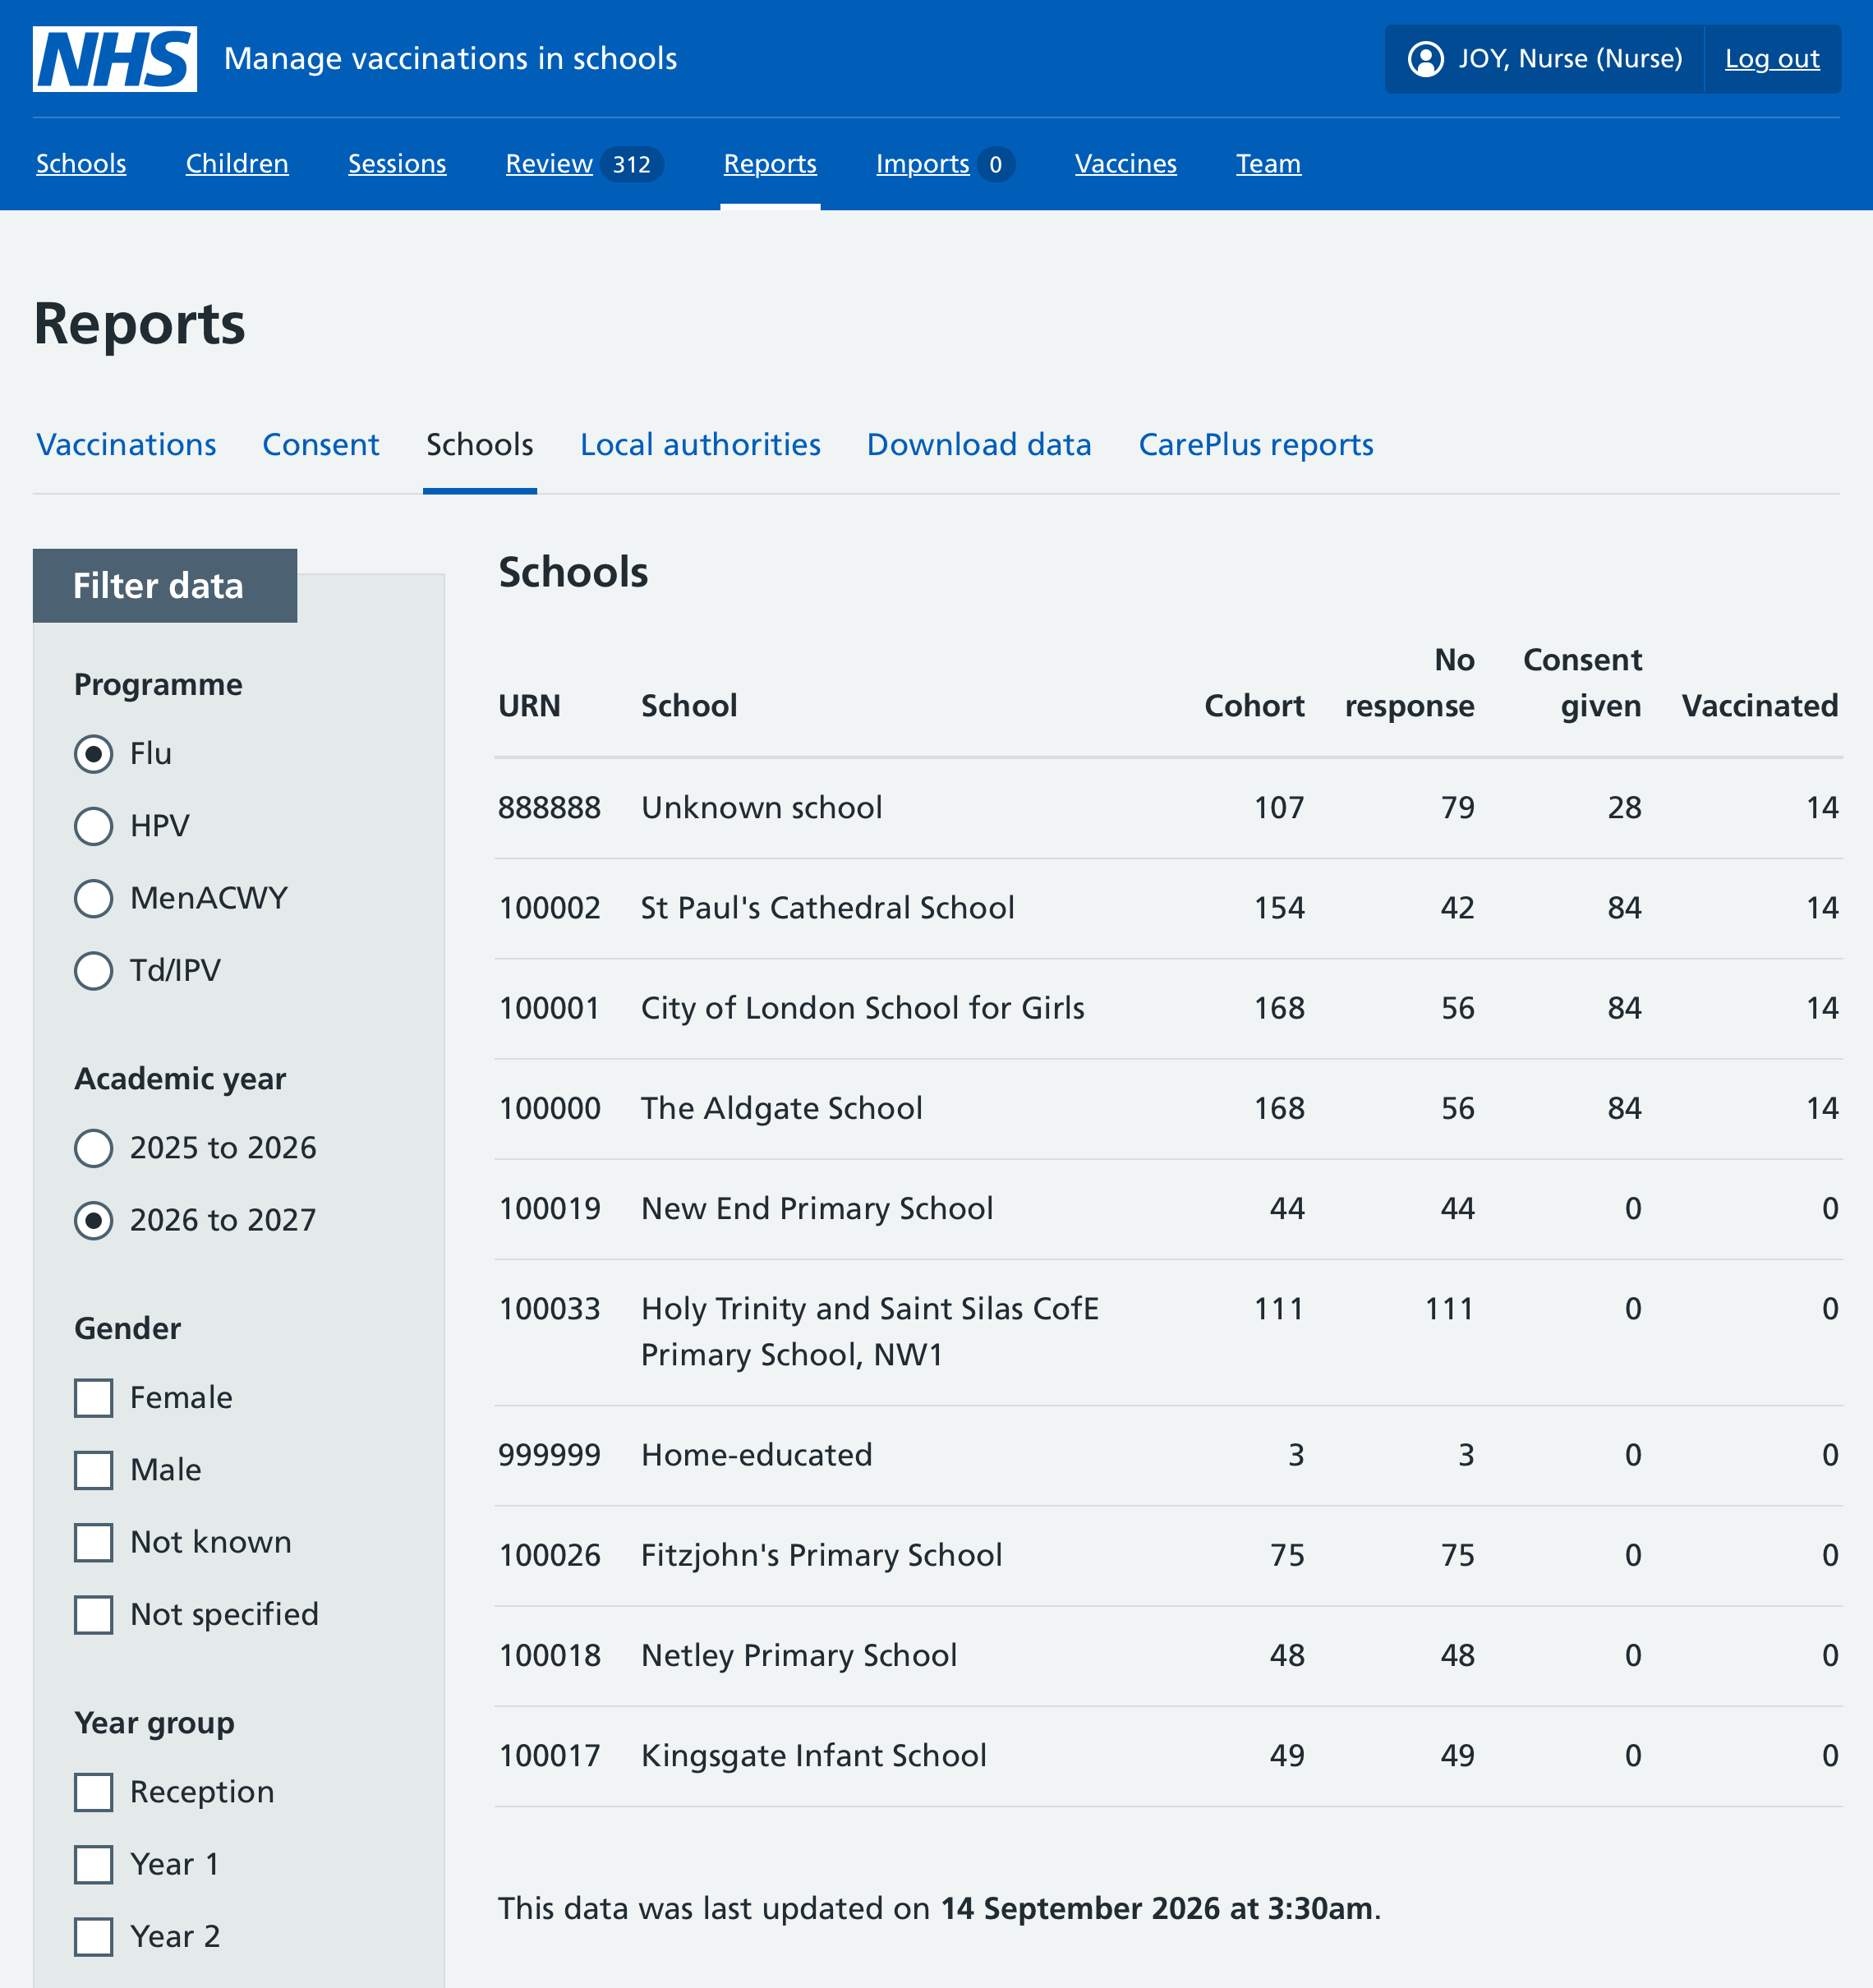Go to the Imports navigation link
The width and height of the screenshot is (1873, 1988).
[945, 163]
